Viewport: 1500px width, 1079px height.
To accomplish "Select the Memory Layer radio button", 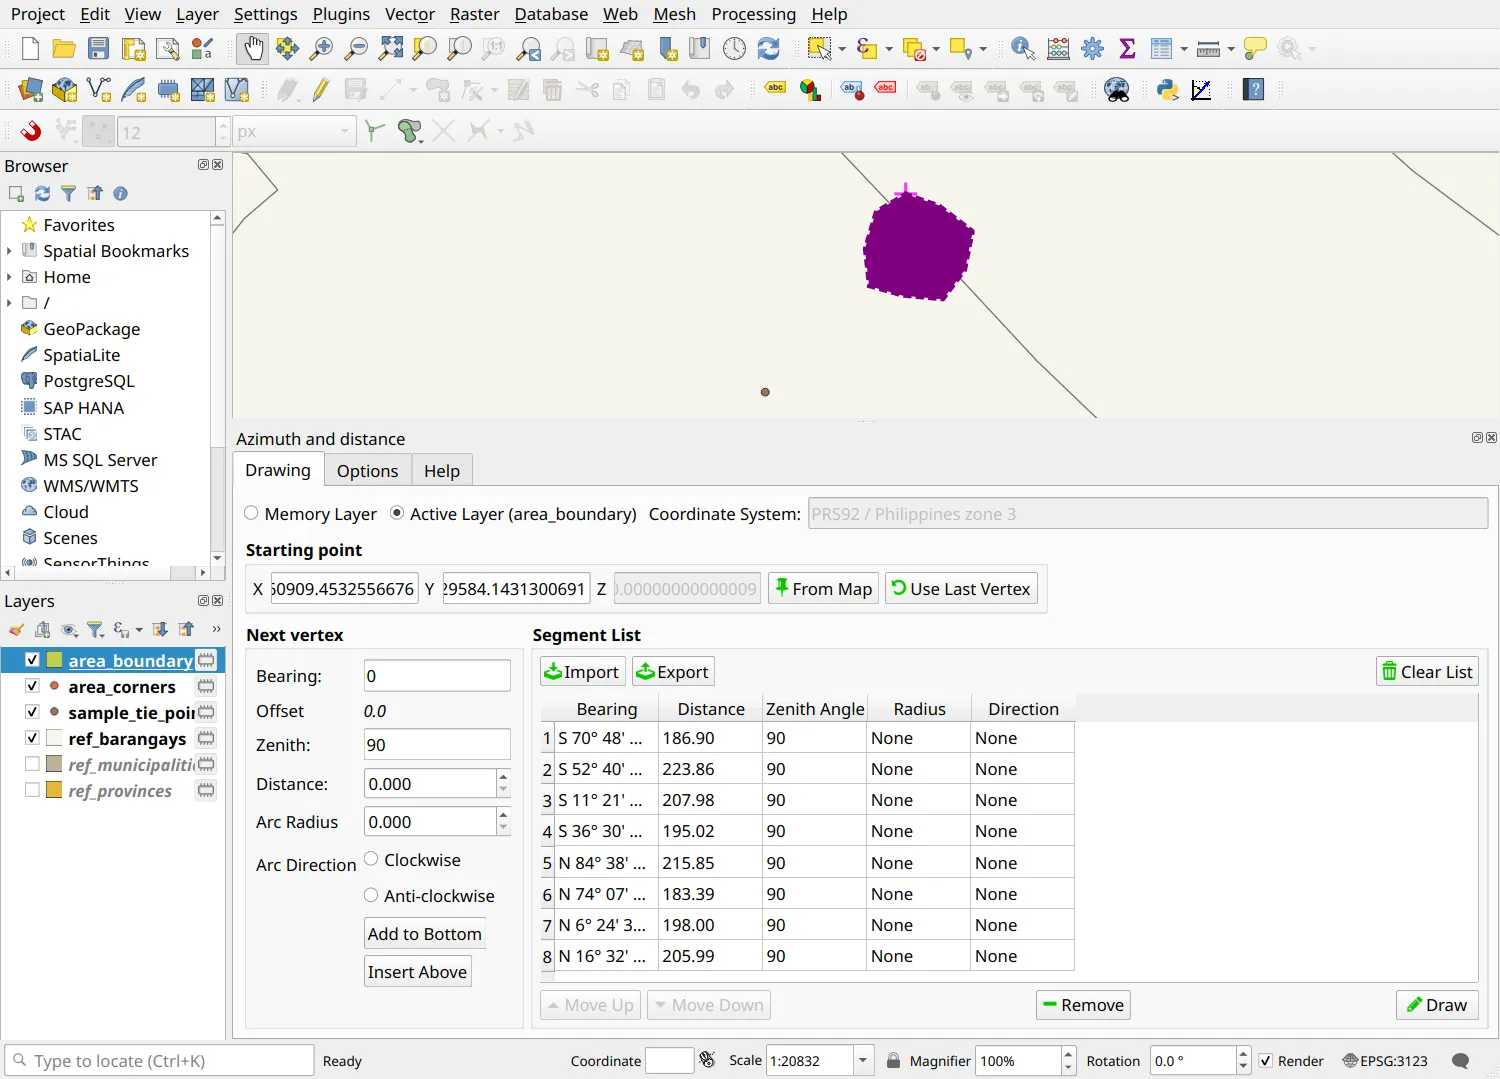I will (251, 513).
